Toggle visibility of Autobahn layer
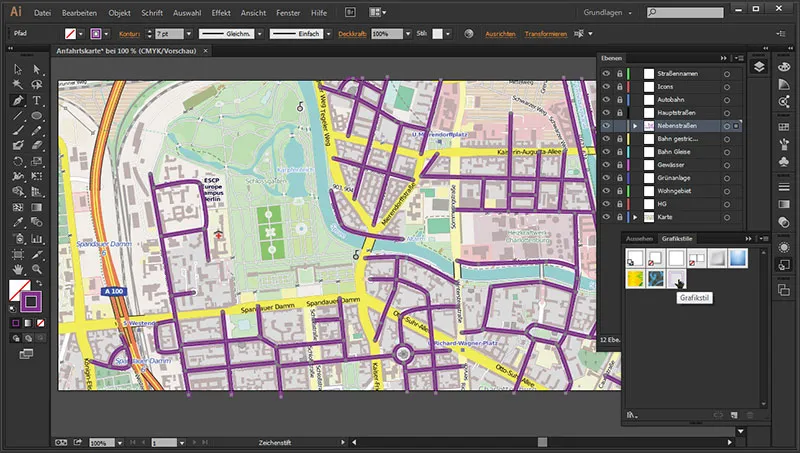The image size is (800, 453). coord(606,99)
